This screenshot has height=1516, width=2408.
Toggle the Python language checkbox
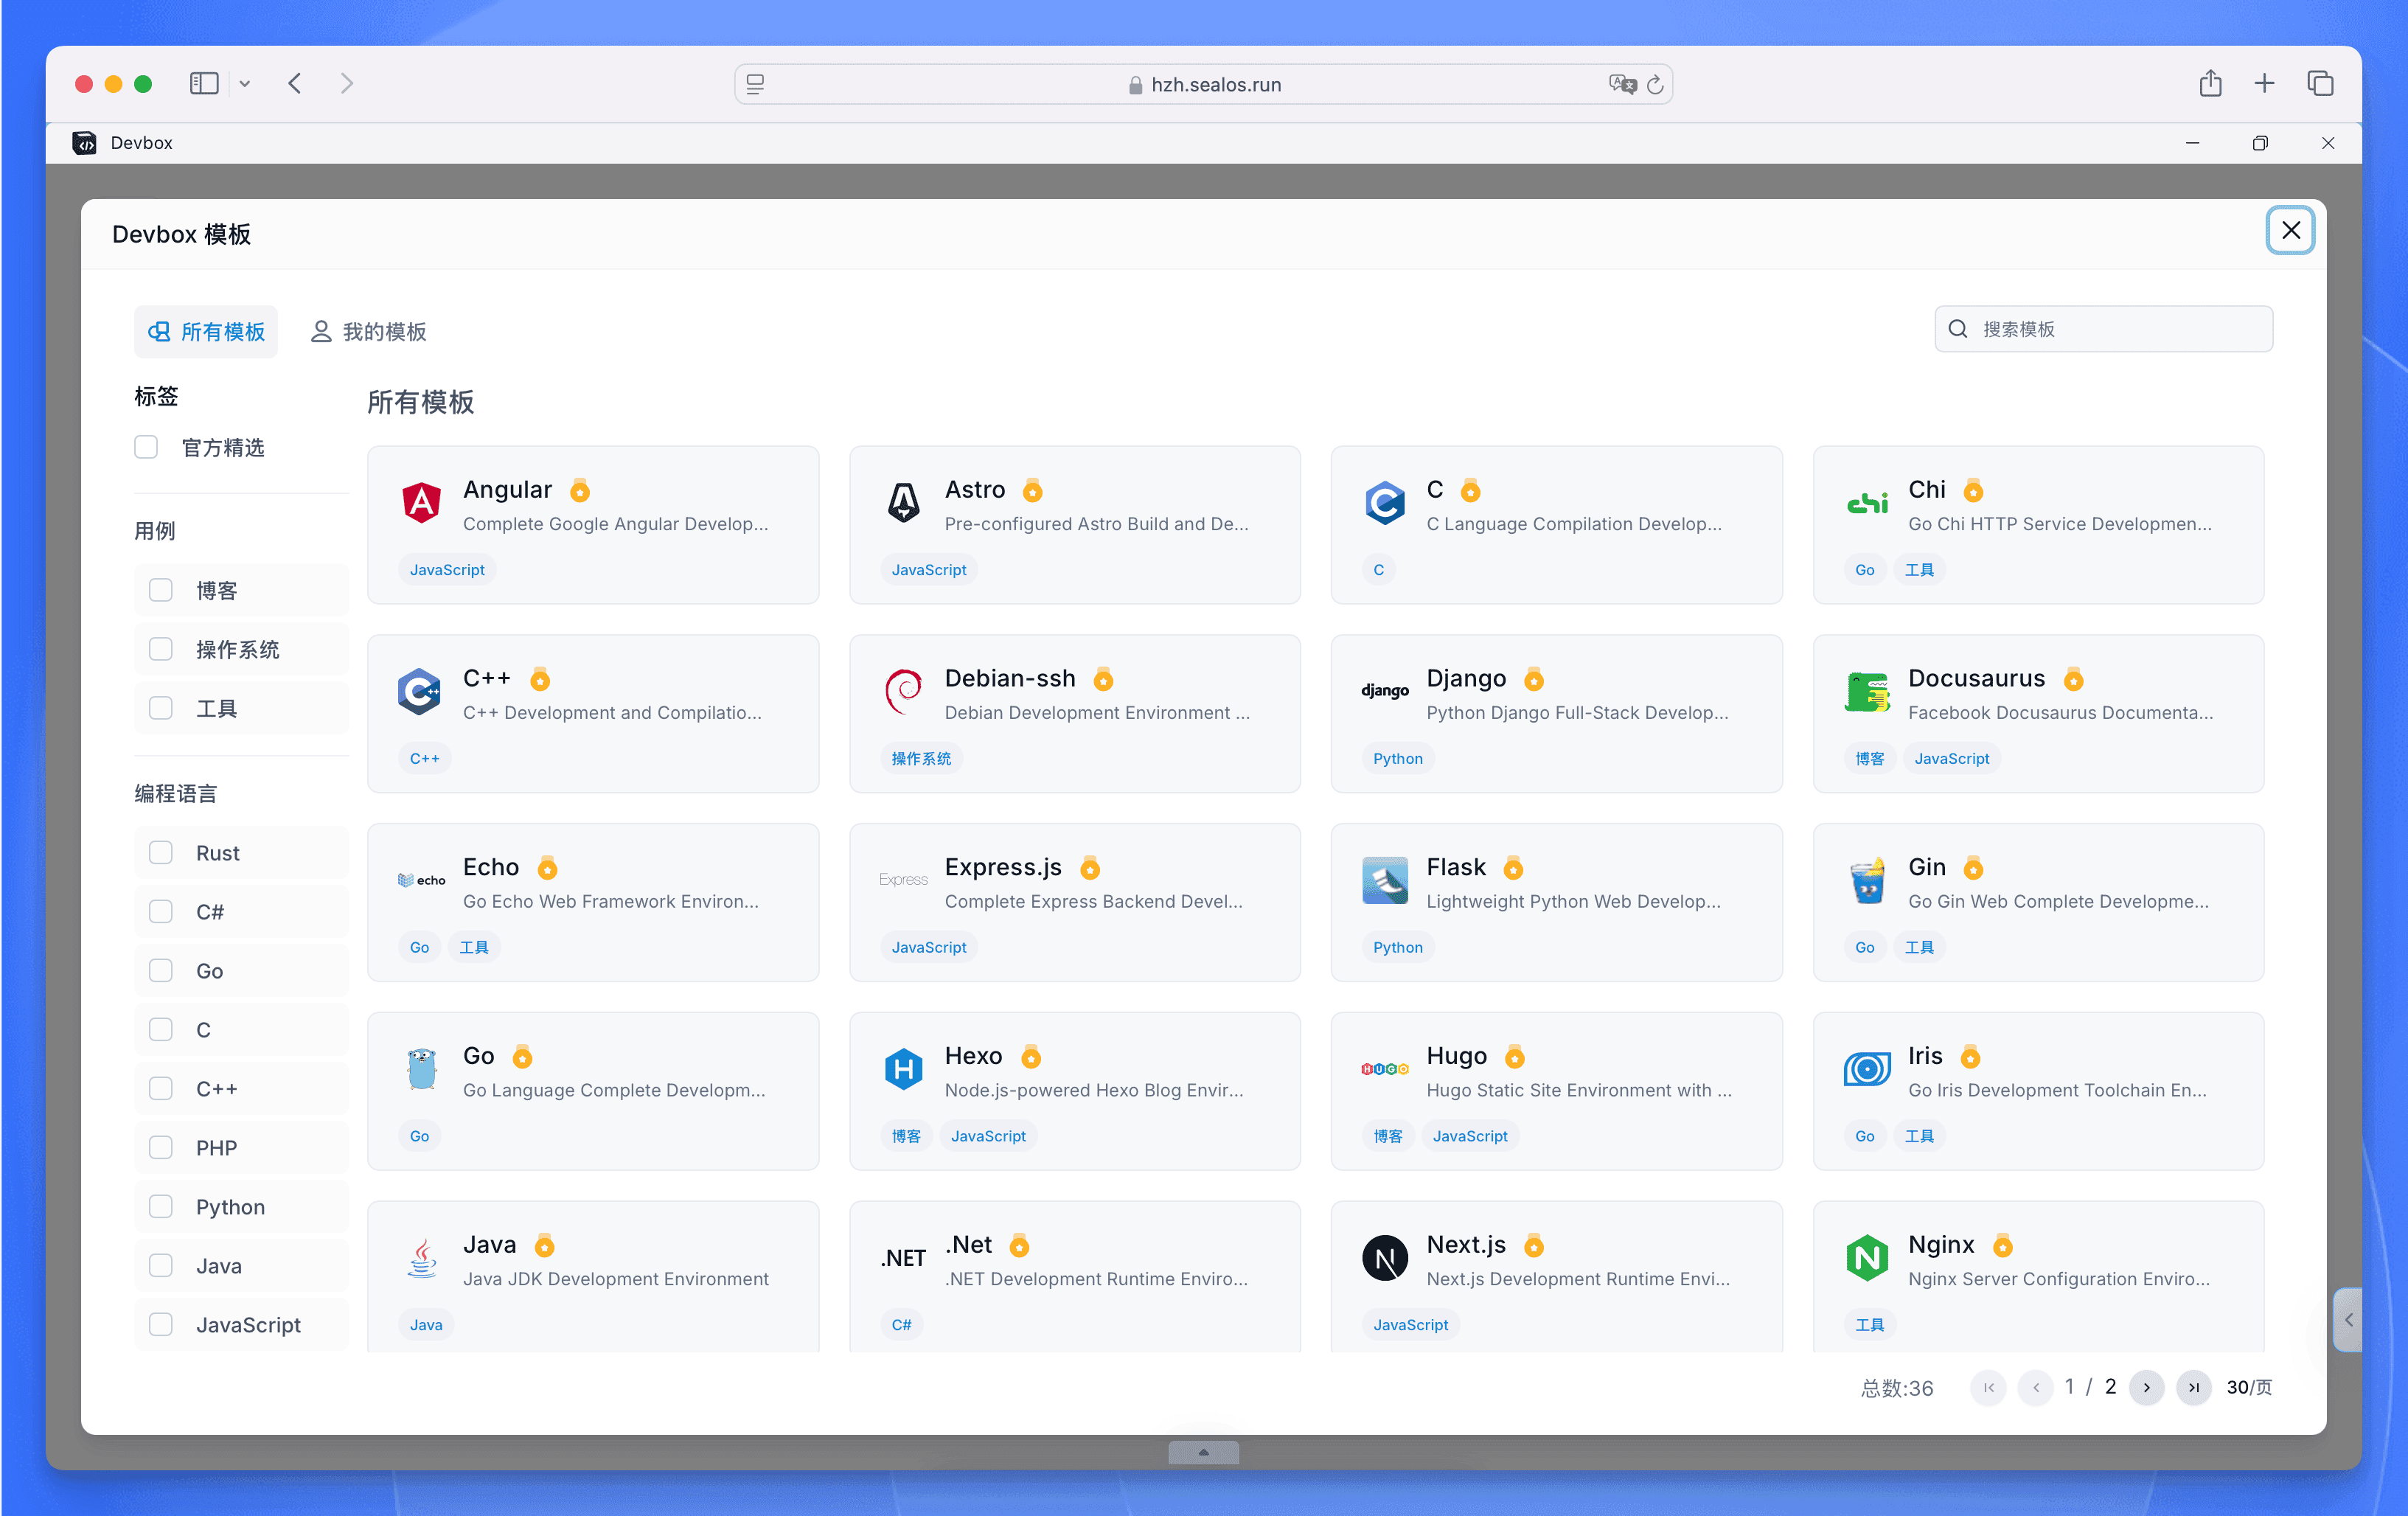[x=160, y=1206]
